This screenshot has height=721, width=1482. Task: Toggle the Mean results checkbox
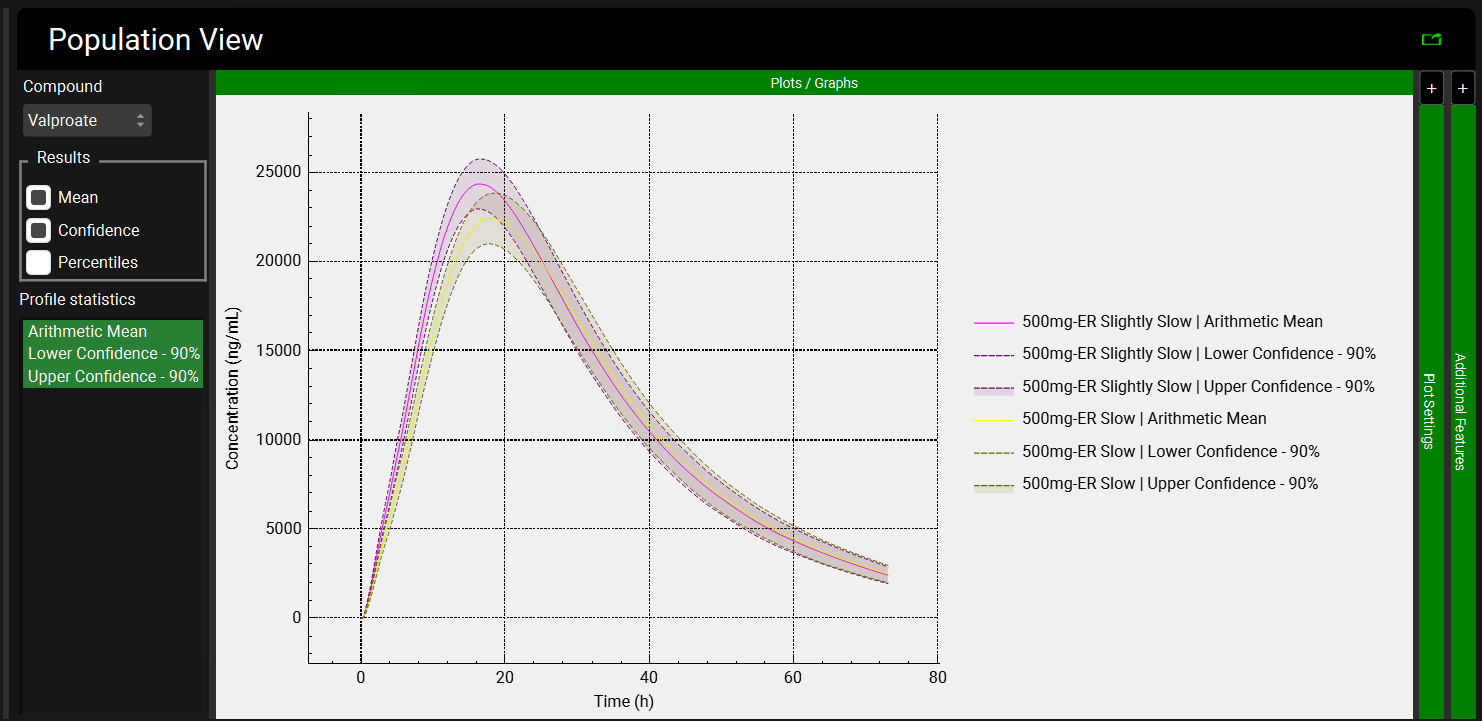(x=39, y=198)
